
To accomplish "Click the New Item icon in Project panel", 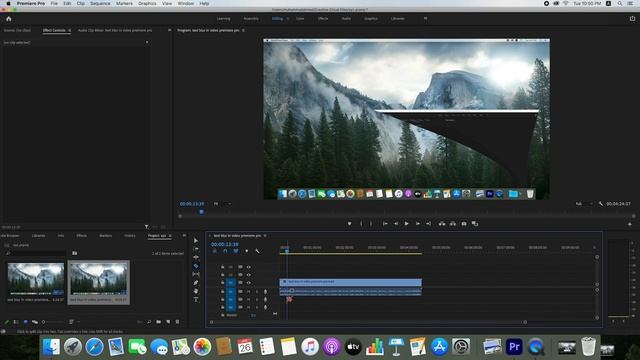I will tap(168, 322).
